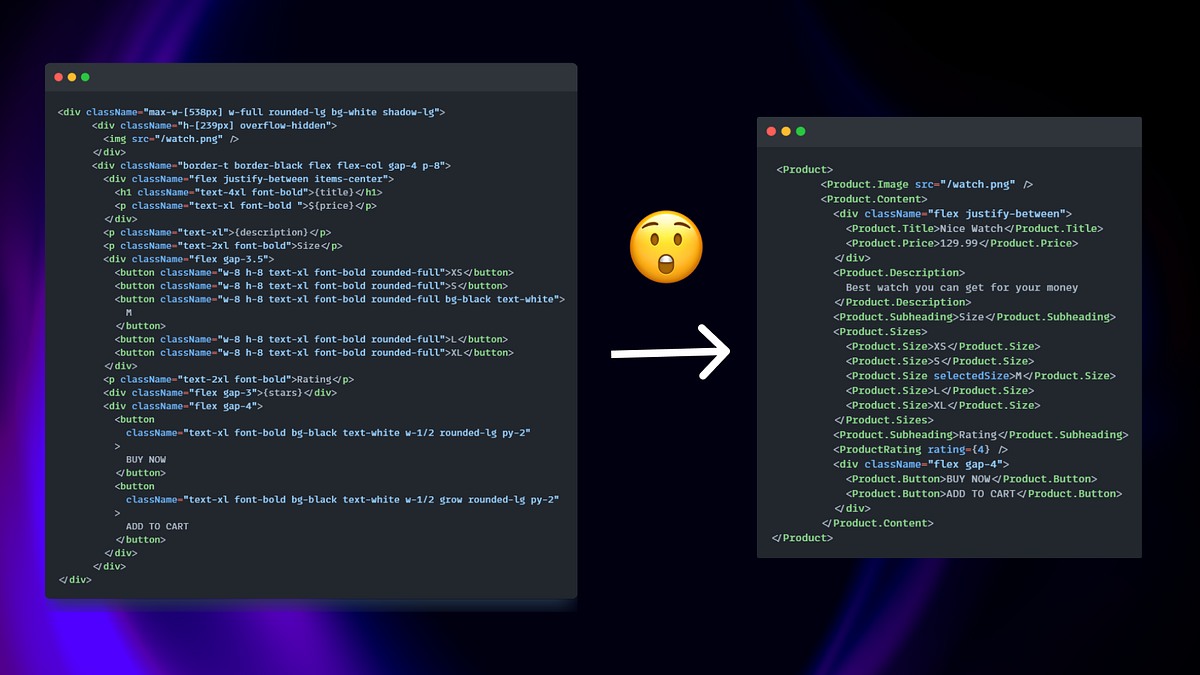Screen dimensions: 1200x675
Task: Click the right code window title bar
Action: point(948,131)
